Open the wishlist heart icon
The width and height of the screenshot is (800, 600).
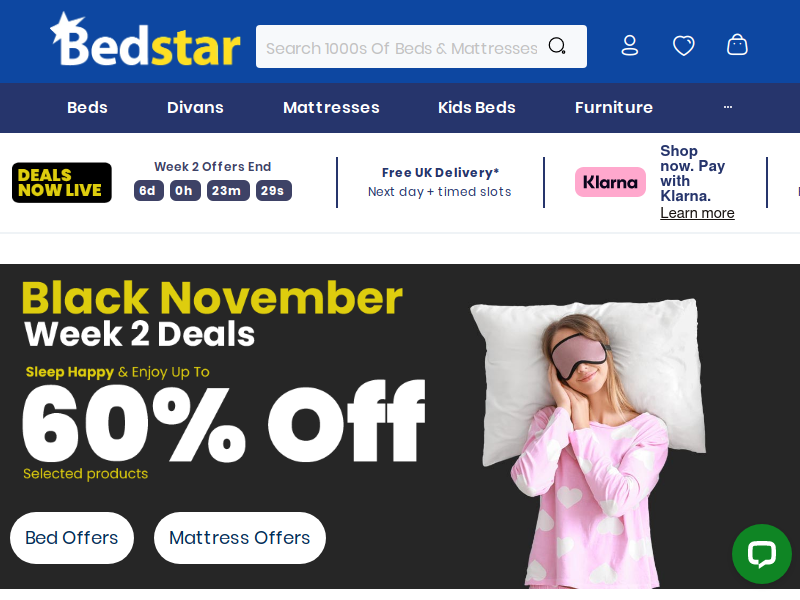click(x=684, y=45)
